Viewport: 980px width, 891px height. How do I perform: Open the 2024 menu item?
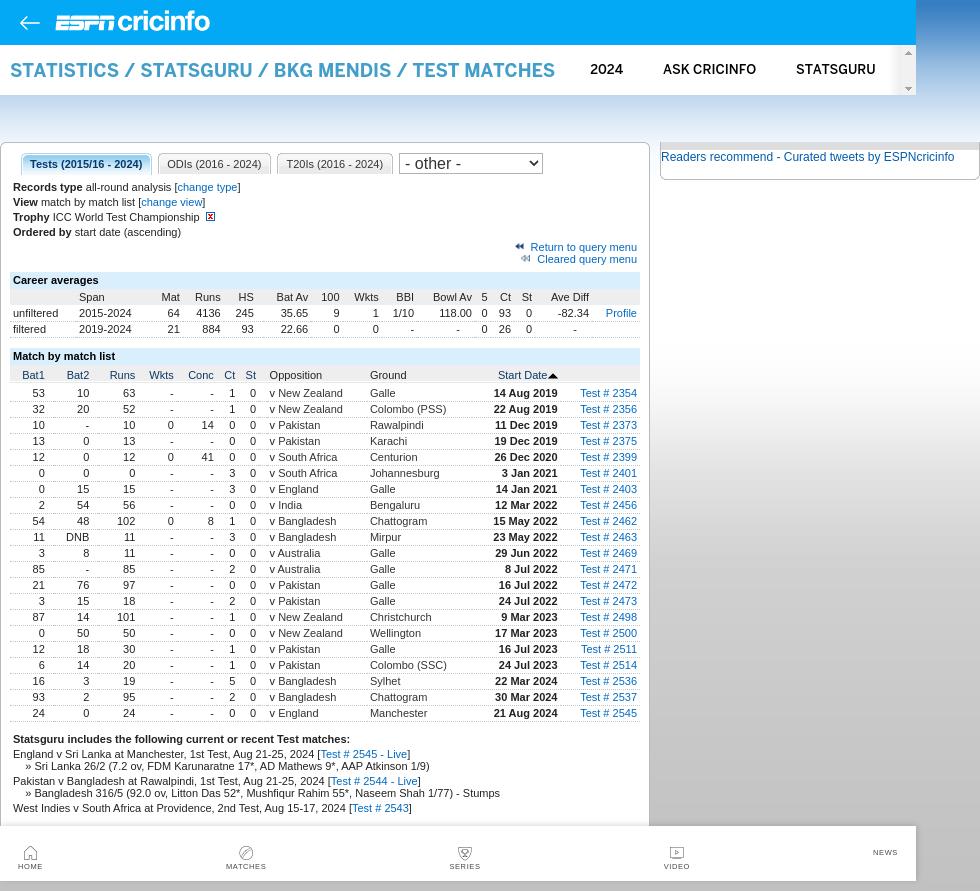tap(606, 69)
